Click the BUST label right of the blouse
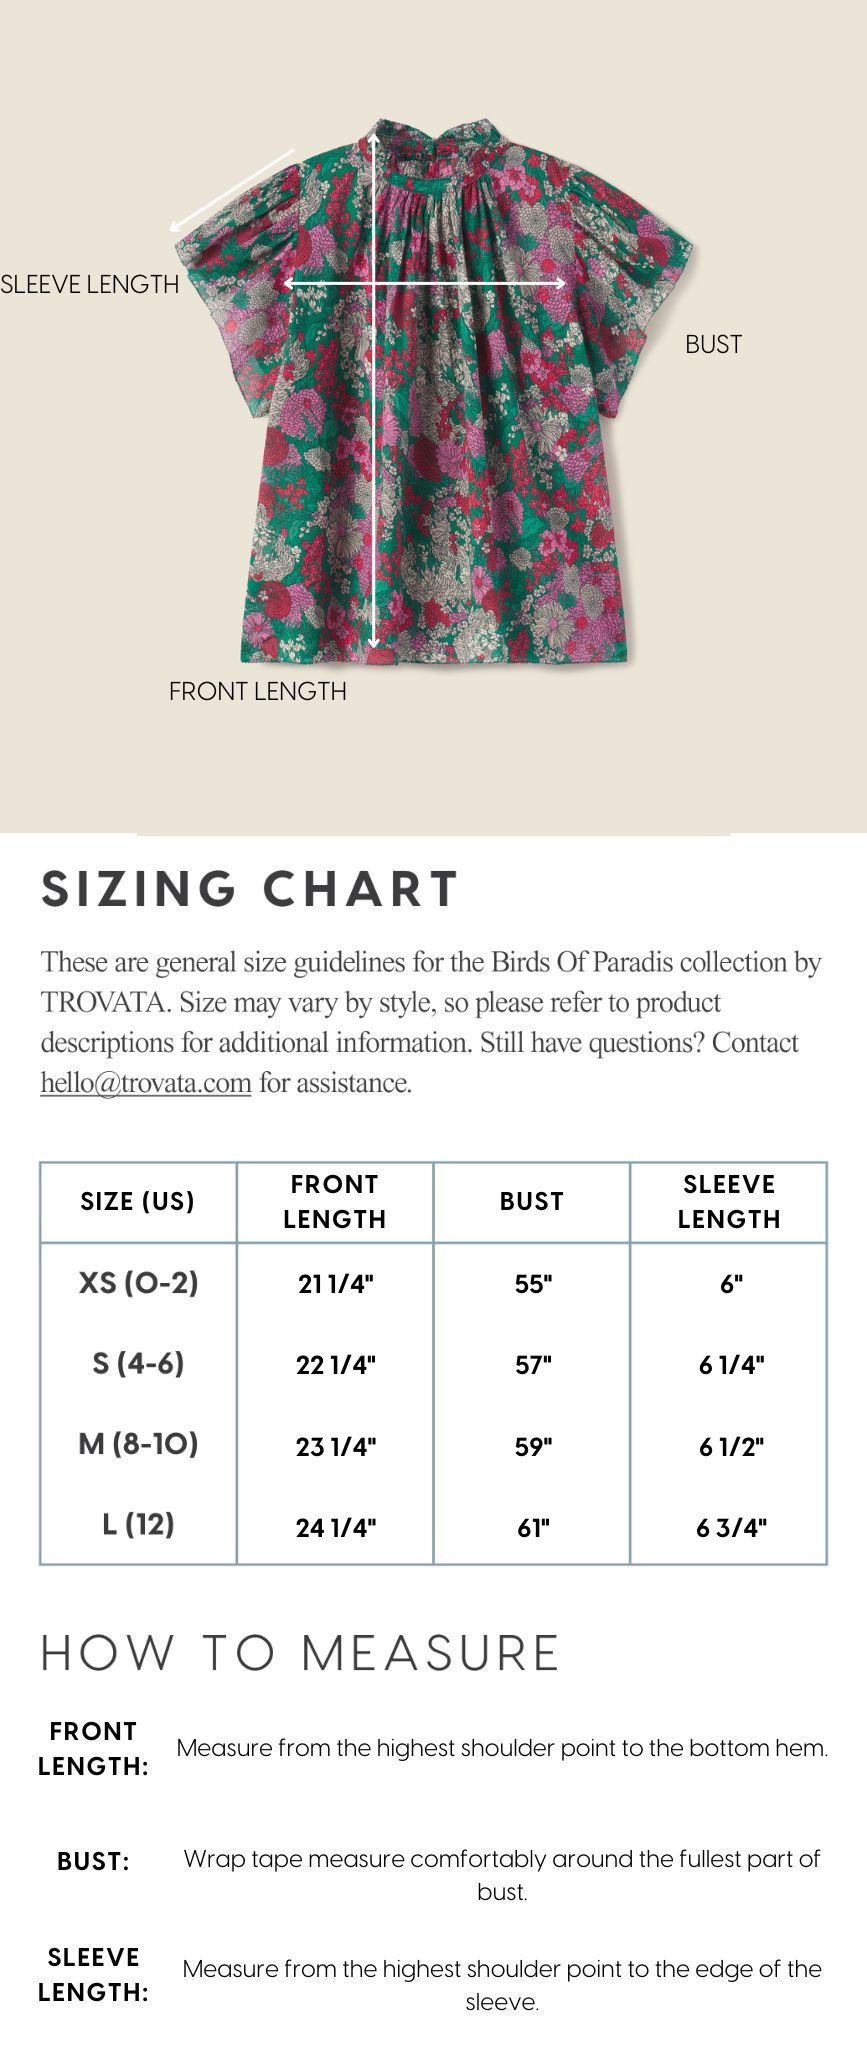The width and height of the screenshot is (867, 2048). point(713,344)
